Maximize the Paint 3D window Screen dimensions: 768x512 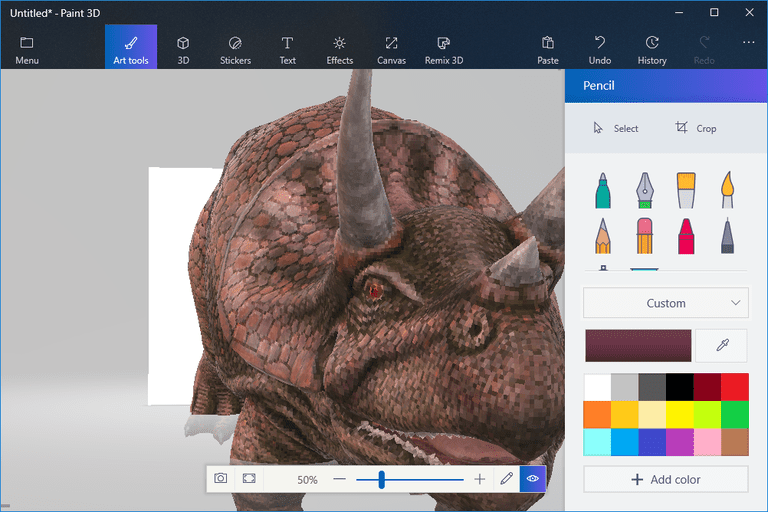click(x=714, y=13)
